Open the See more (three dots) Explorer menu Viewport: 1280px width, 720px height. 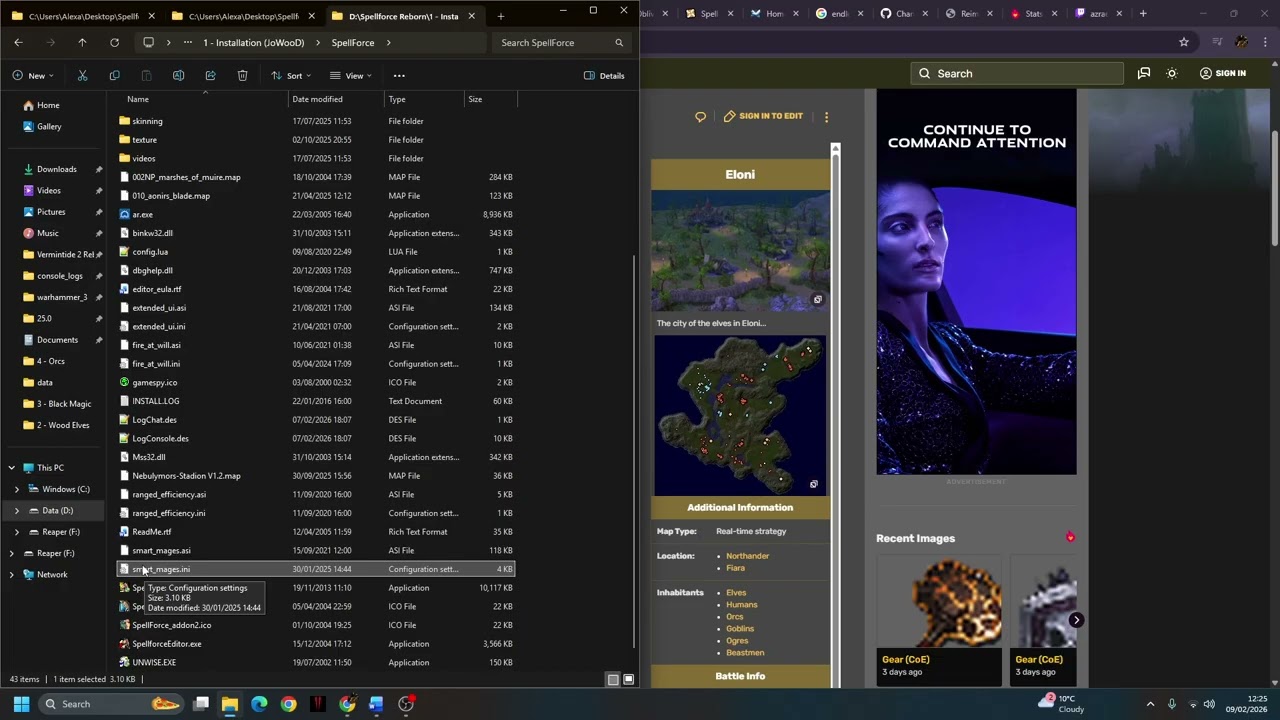coord(399,76)
